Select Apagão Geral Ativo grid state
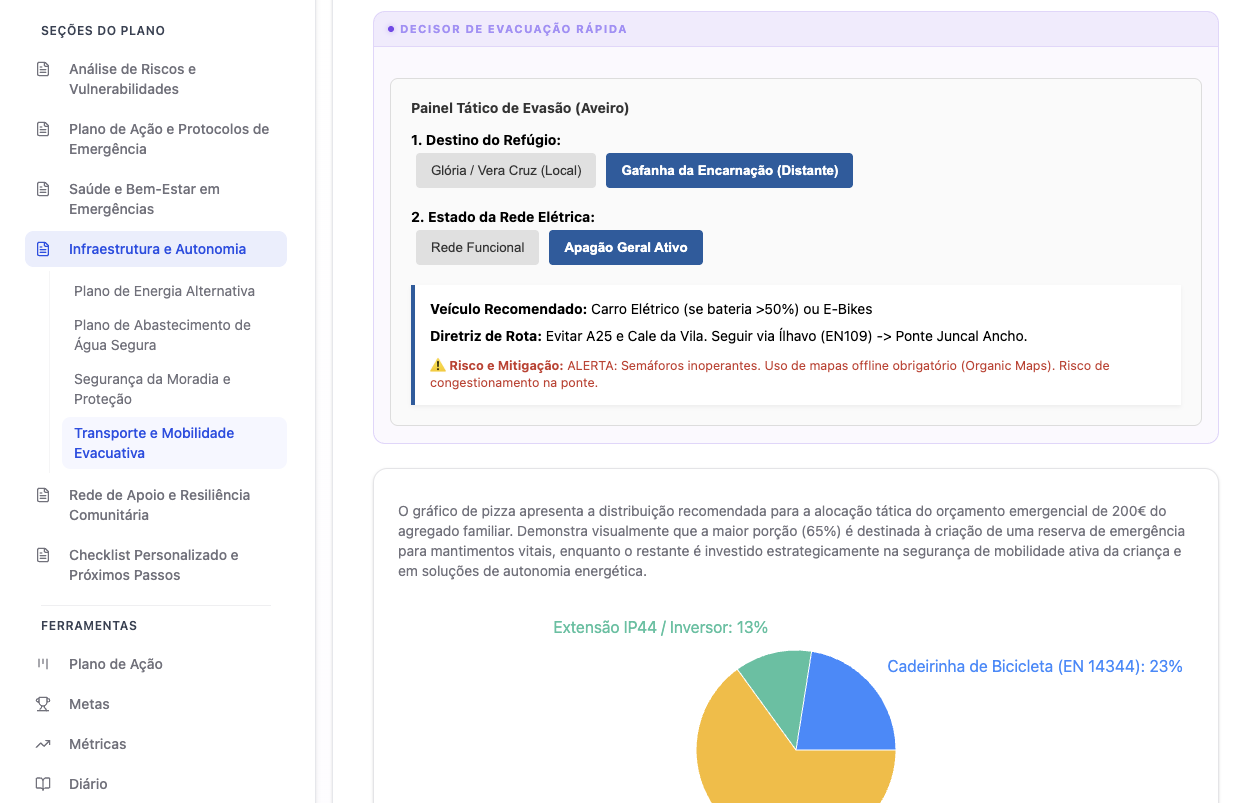This screenshot has width=1253, height=803. pyautogui.click(x=626, y=247)
